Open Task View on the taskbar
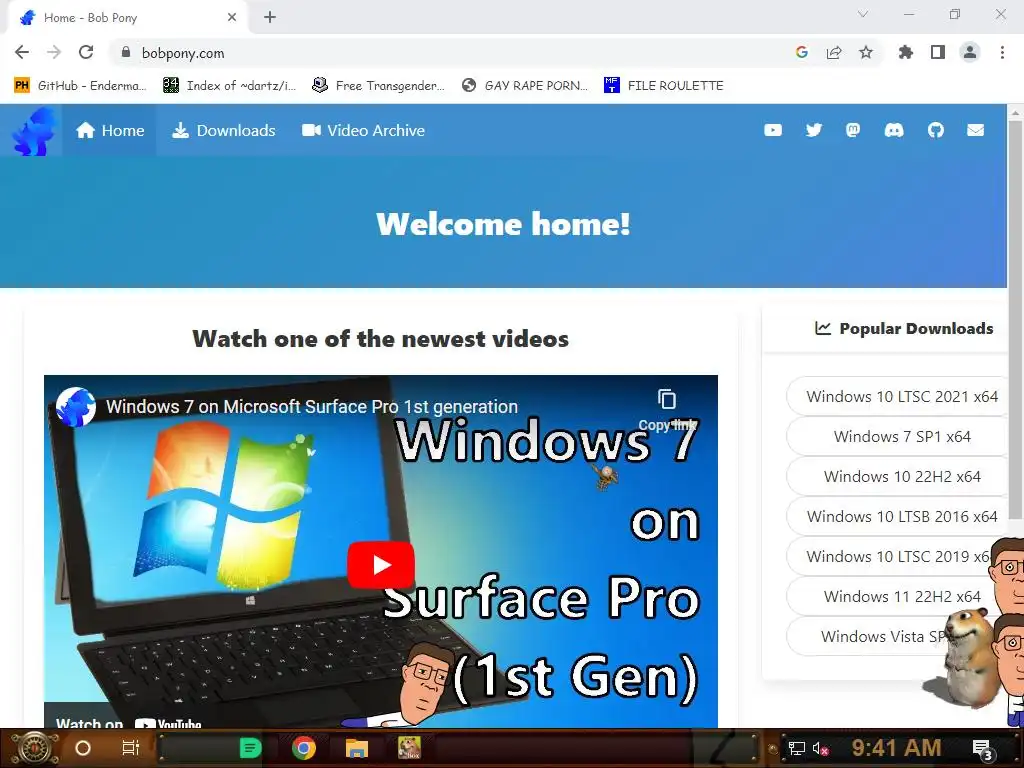This screenshot has width=1024, height=768. pyautogui.click(x=131, y=748)
